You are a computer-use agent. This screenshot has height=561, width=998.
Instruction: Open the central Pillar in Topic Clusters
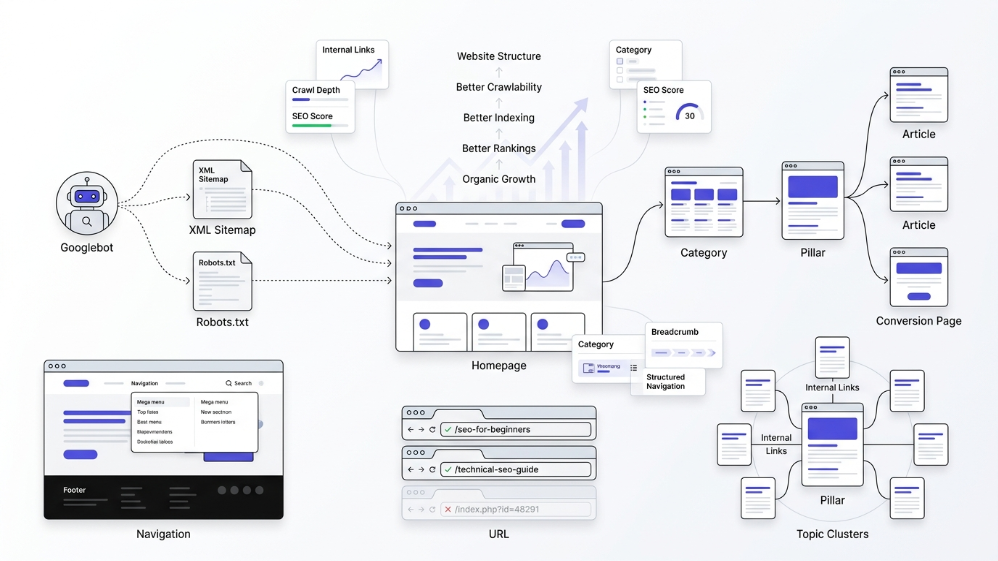click(x=832, y=444)
